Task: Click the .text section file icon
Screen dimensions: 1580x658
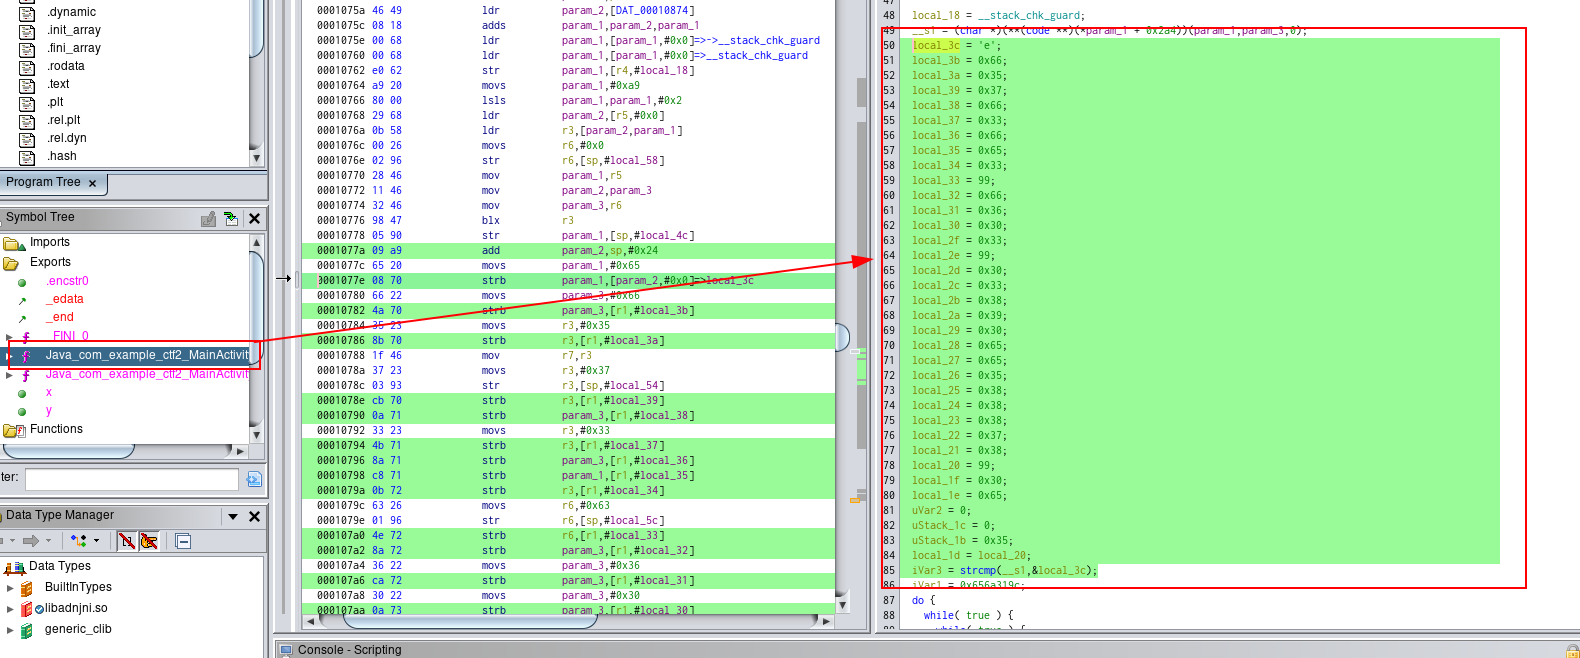Action: (x=28, y=84)
